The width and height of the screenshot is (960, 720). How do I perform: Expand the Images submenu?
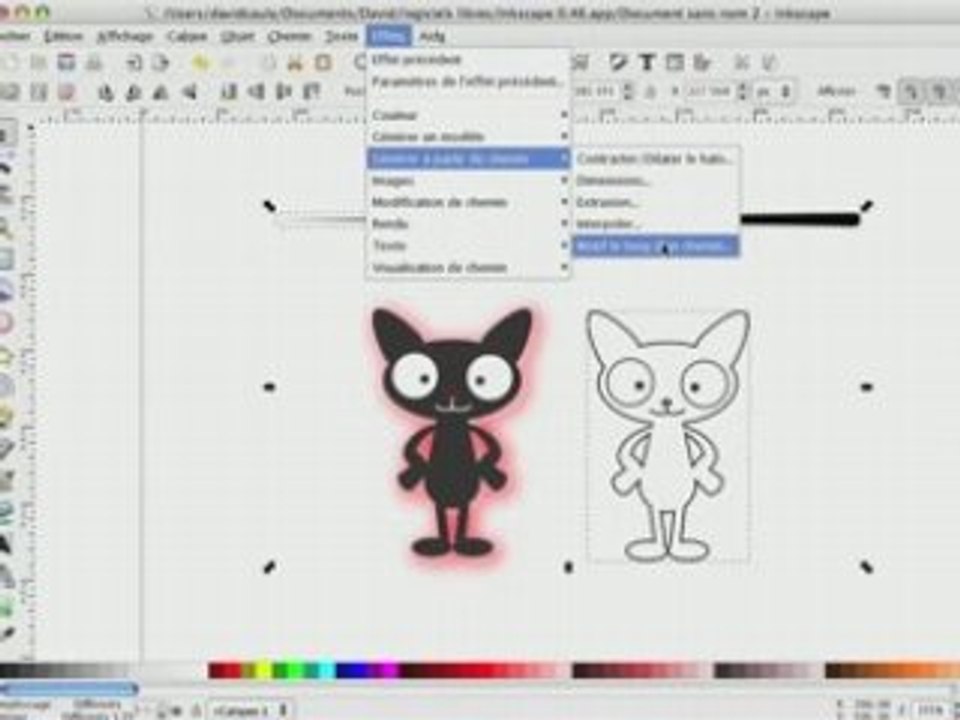468,181
